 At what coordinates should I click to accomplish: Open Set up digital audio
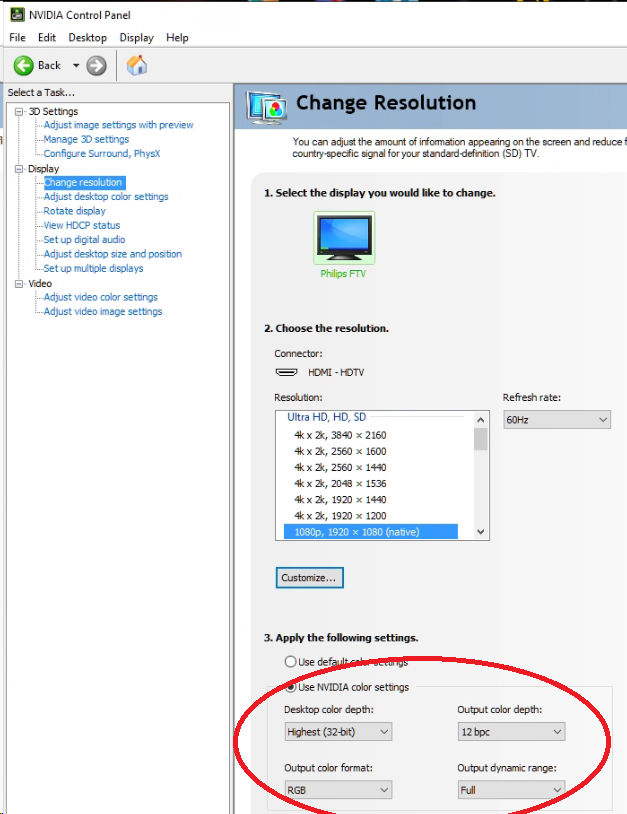[x=85, y=240]
